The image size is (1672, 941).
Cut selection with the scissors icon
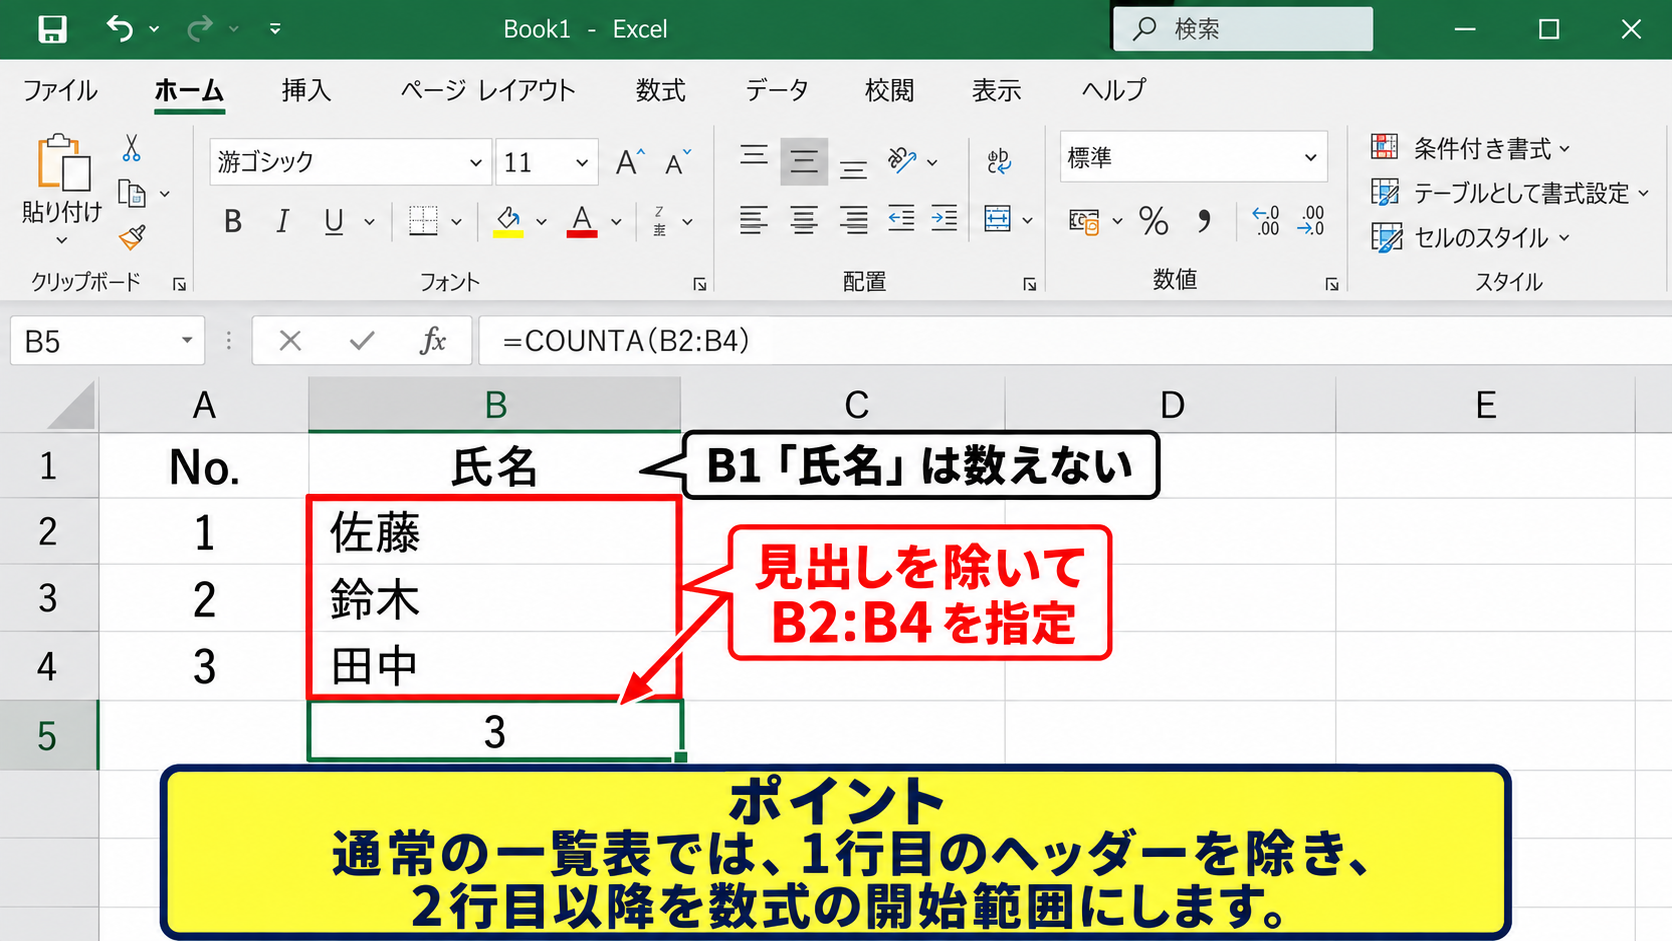131,148
